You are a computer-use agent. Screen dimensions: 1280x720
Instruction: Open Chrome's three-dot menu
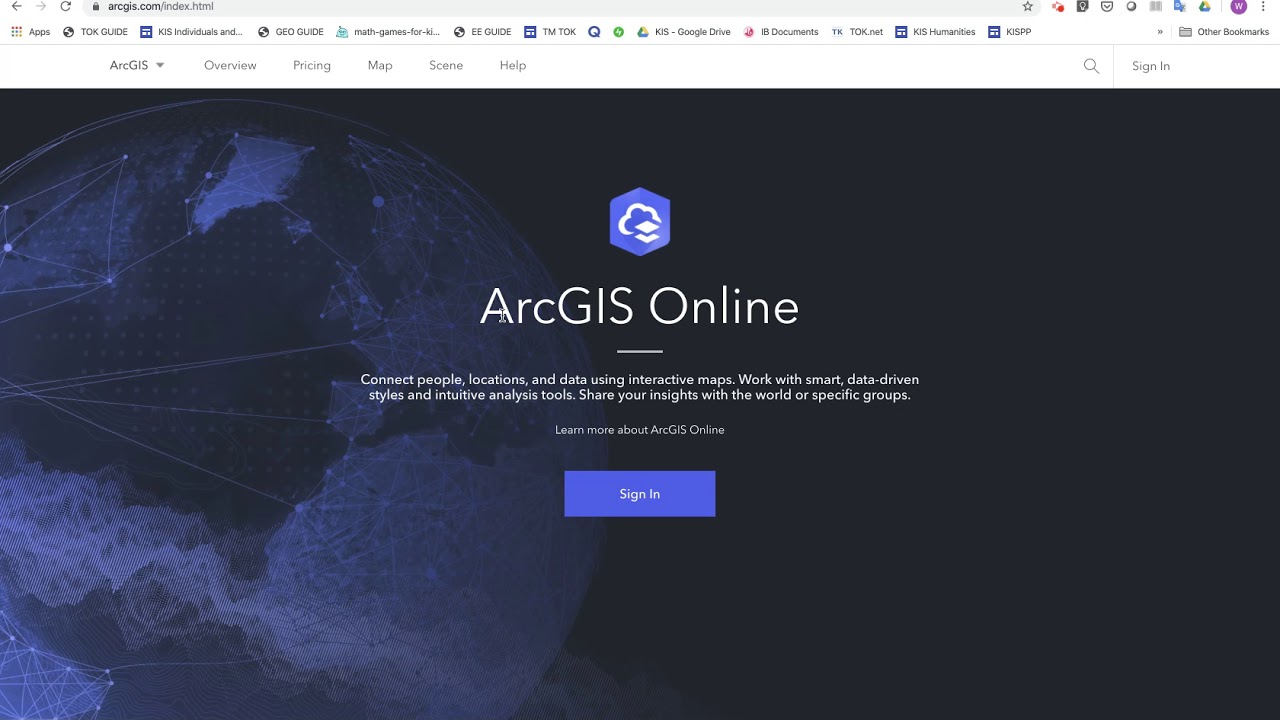point(1264,6)
